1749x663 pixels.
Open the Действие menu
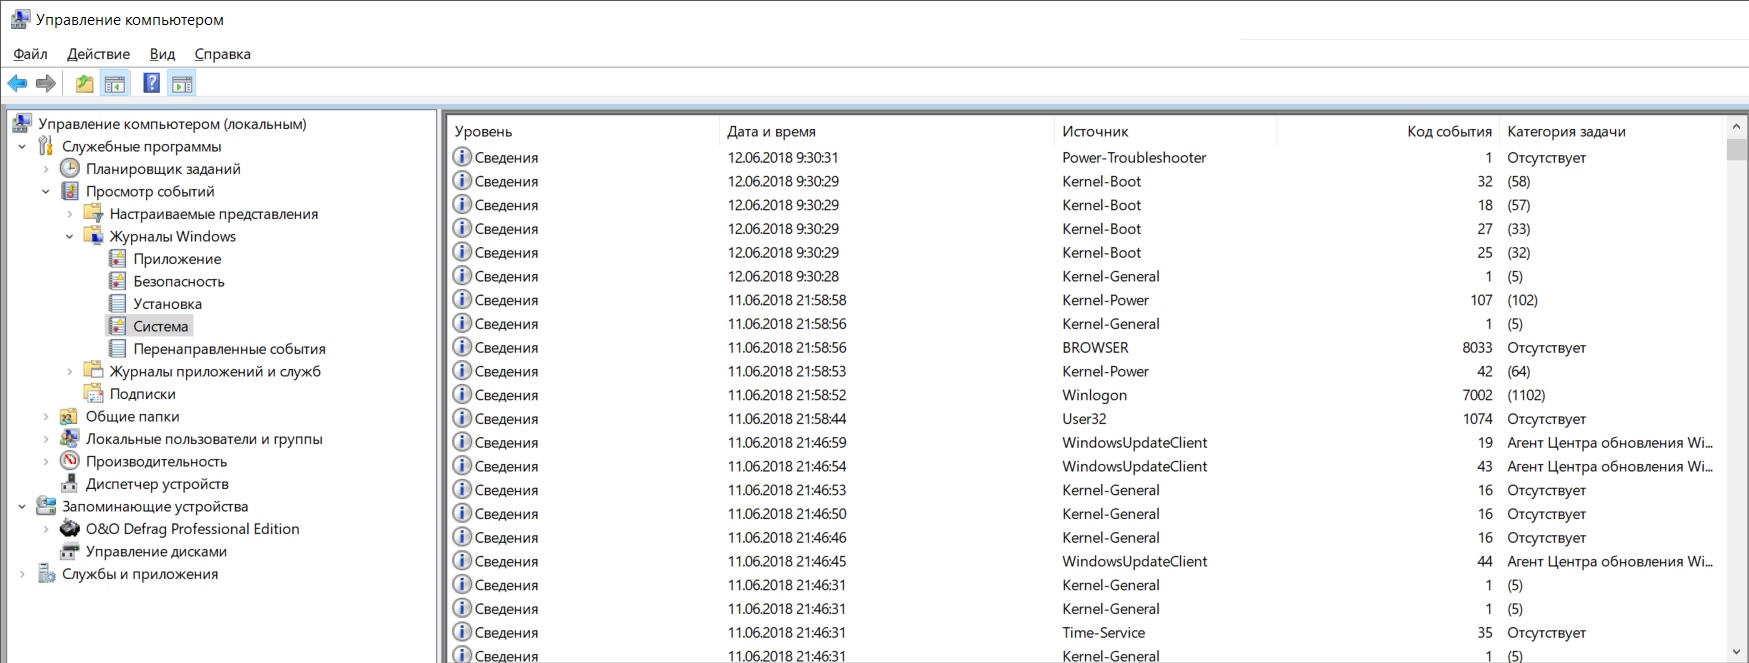pos(98,54)
